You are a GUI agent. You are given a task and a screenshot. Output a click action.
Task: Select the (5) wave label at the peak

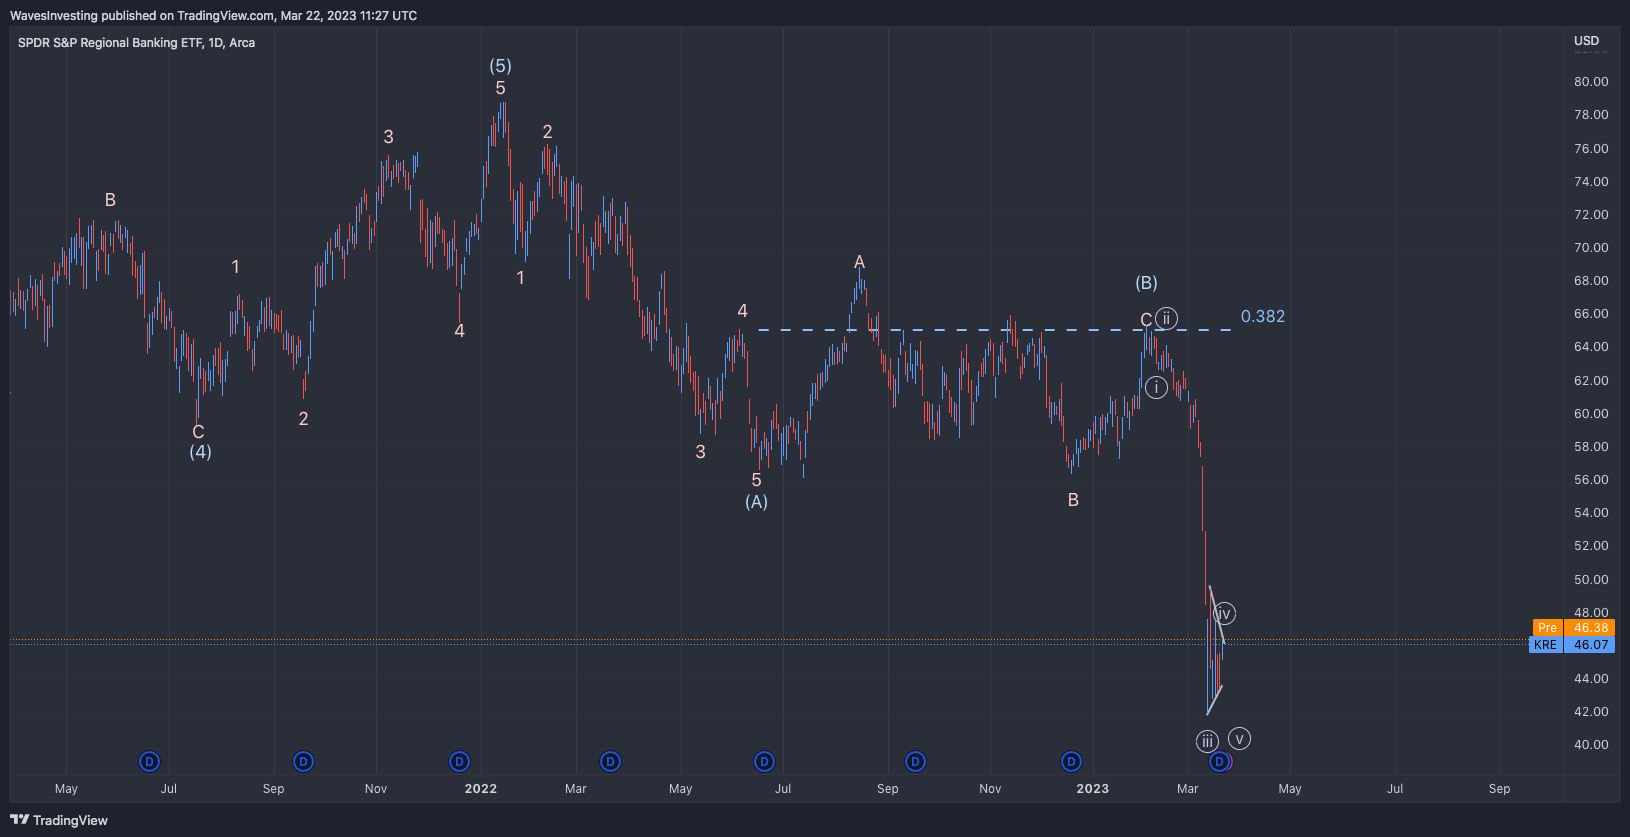pos(500,66)
